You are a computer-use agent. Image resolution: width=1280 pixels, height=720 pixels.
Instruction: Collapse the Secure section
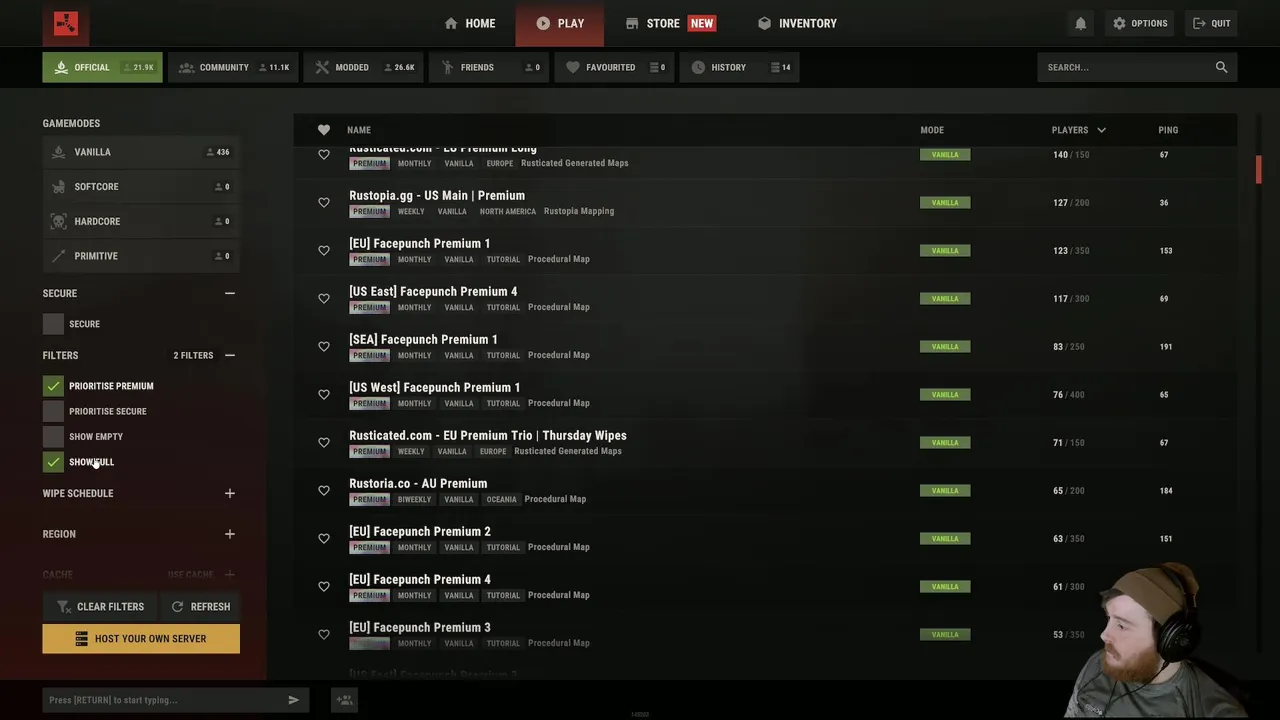click(230, 293)
